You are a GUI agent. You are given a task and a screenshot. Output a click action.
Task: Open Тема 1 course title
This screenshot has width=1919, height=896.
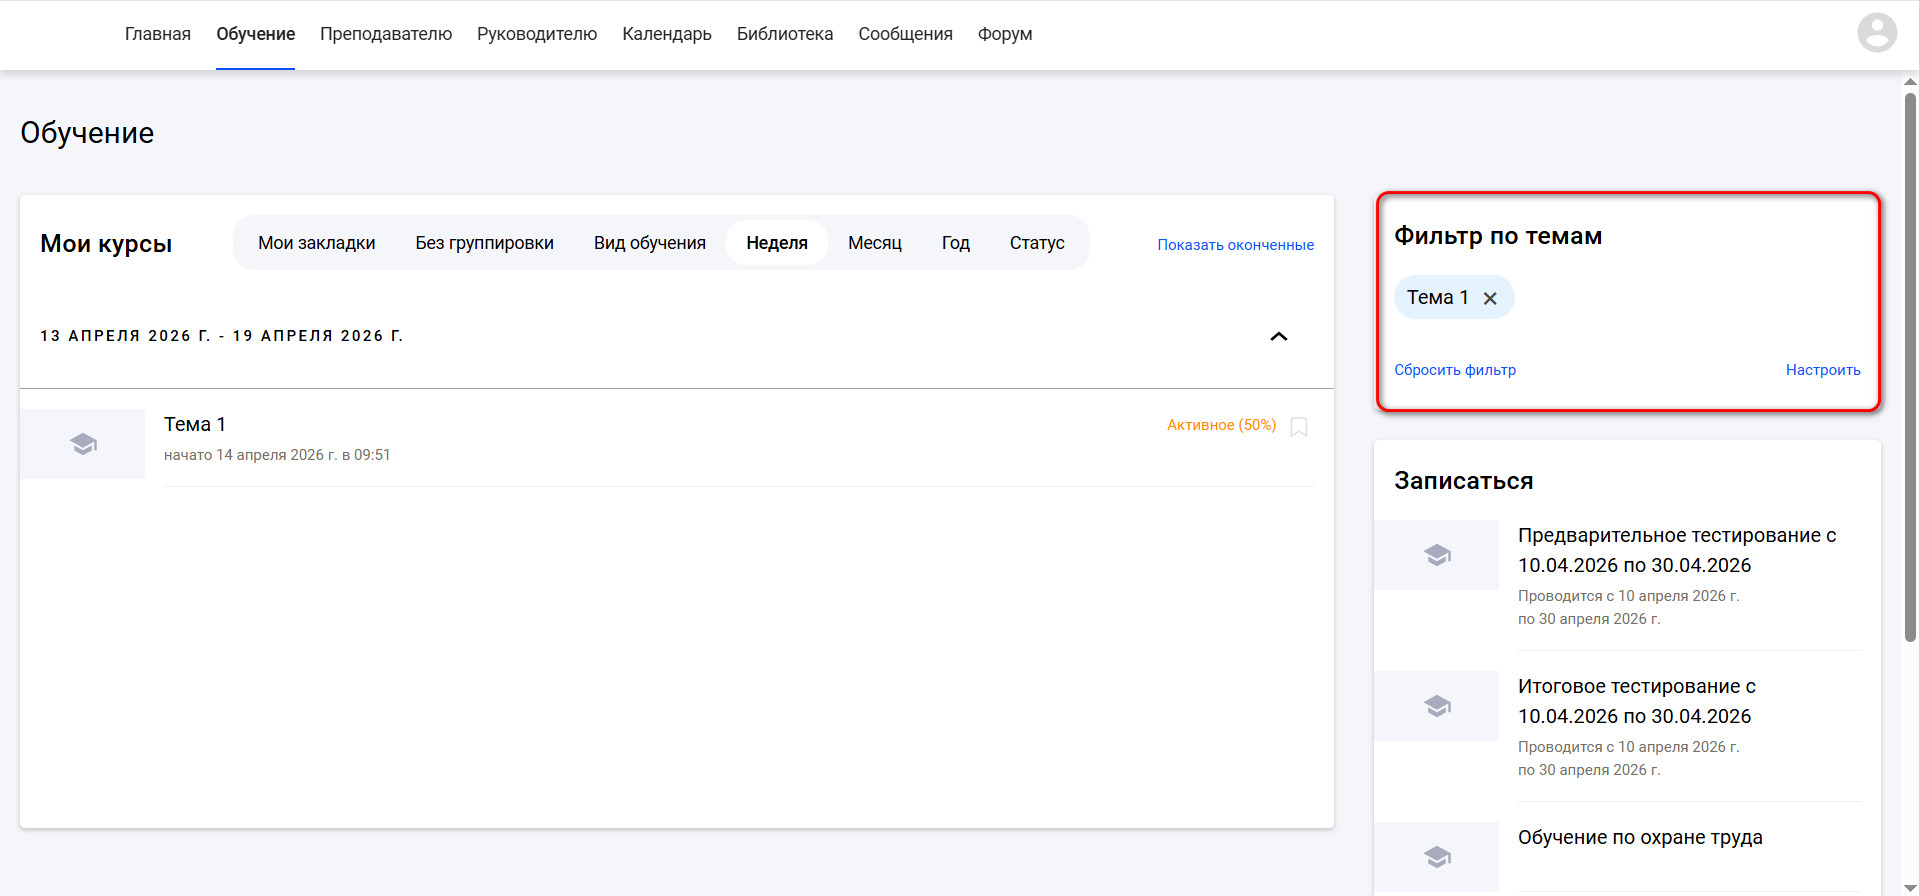click(195, 424)
